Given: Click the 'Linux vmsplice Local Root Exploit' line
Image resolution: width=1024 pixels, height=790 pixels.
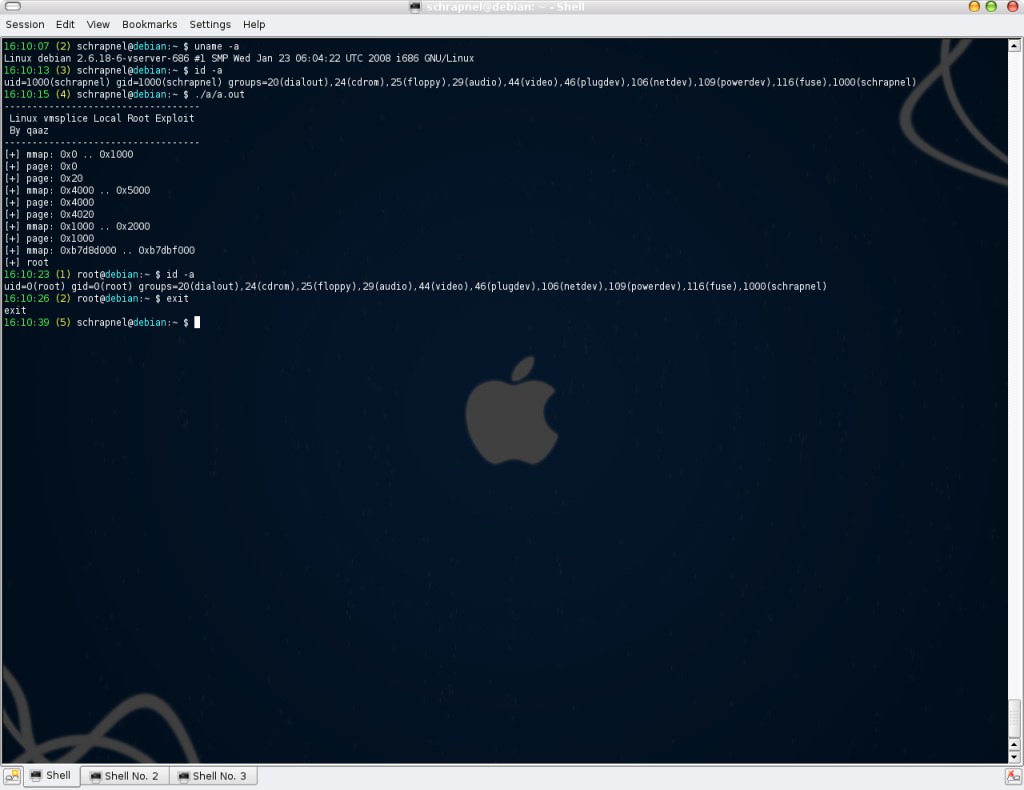Looking at the screenshot, I should pos(101,118).
